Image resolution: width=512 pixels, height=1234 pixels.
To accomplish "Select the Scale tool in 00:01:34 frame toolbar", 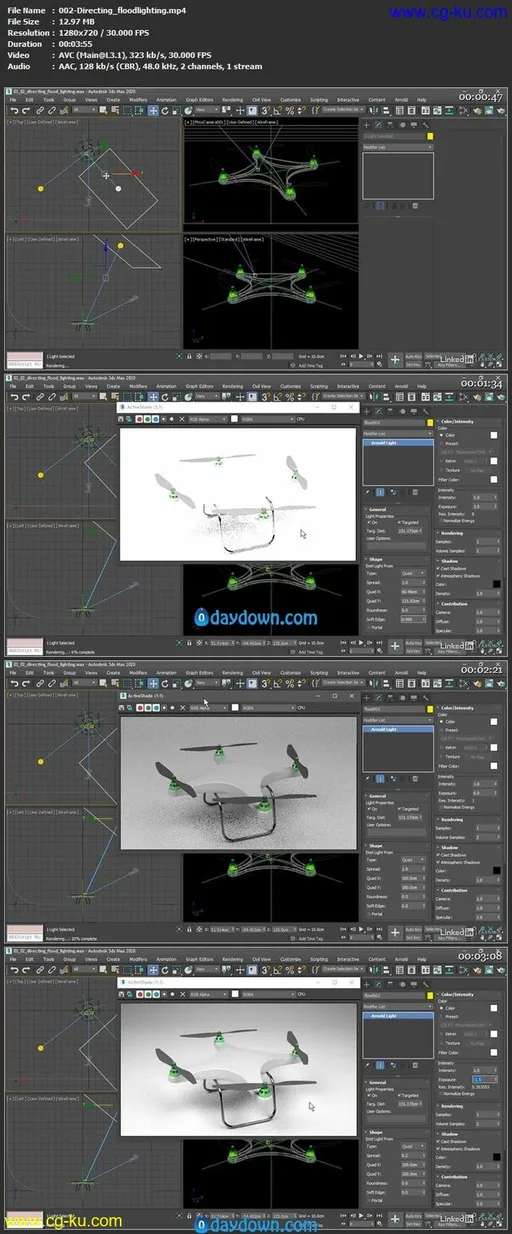I will (176, 397).
